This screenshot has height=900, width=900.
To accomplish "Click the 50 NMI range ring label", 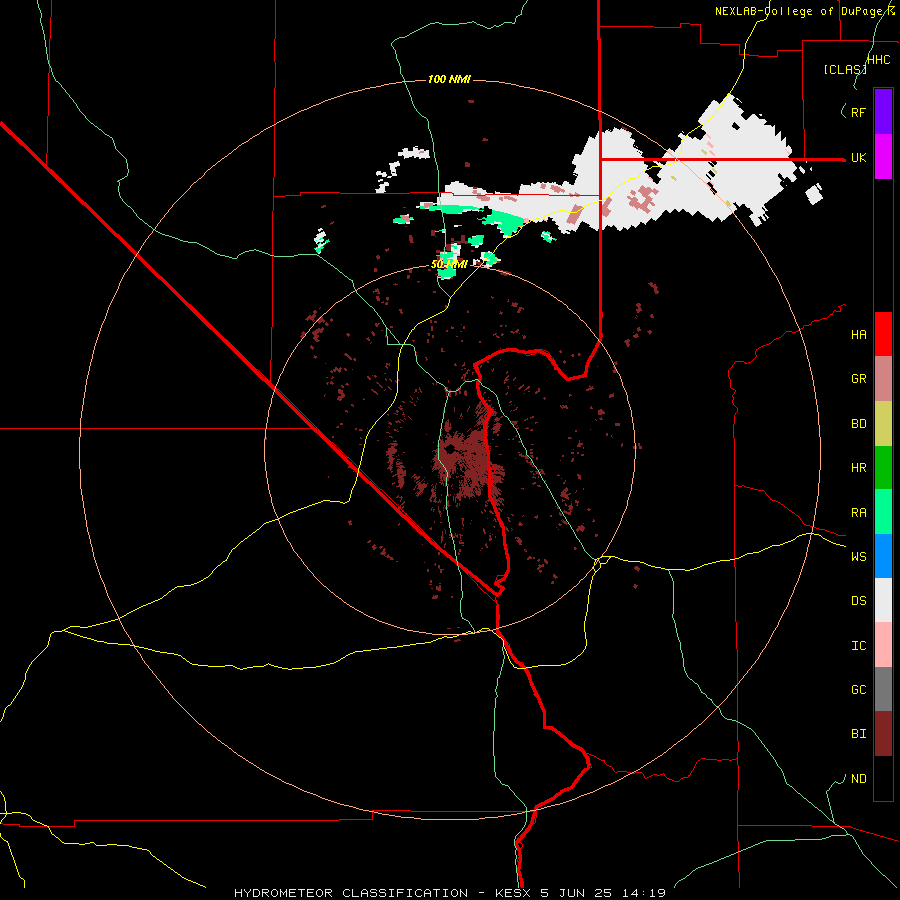I will pyautogui.click(x=449, y=264).
